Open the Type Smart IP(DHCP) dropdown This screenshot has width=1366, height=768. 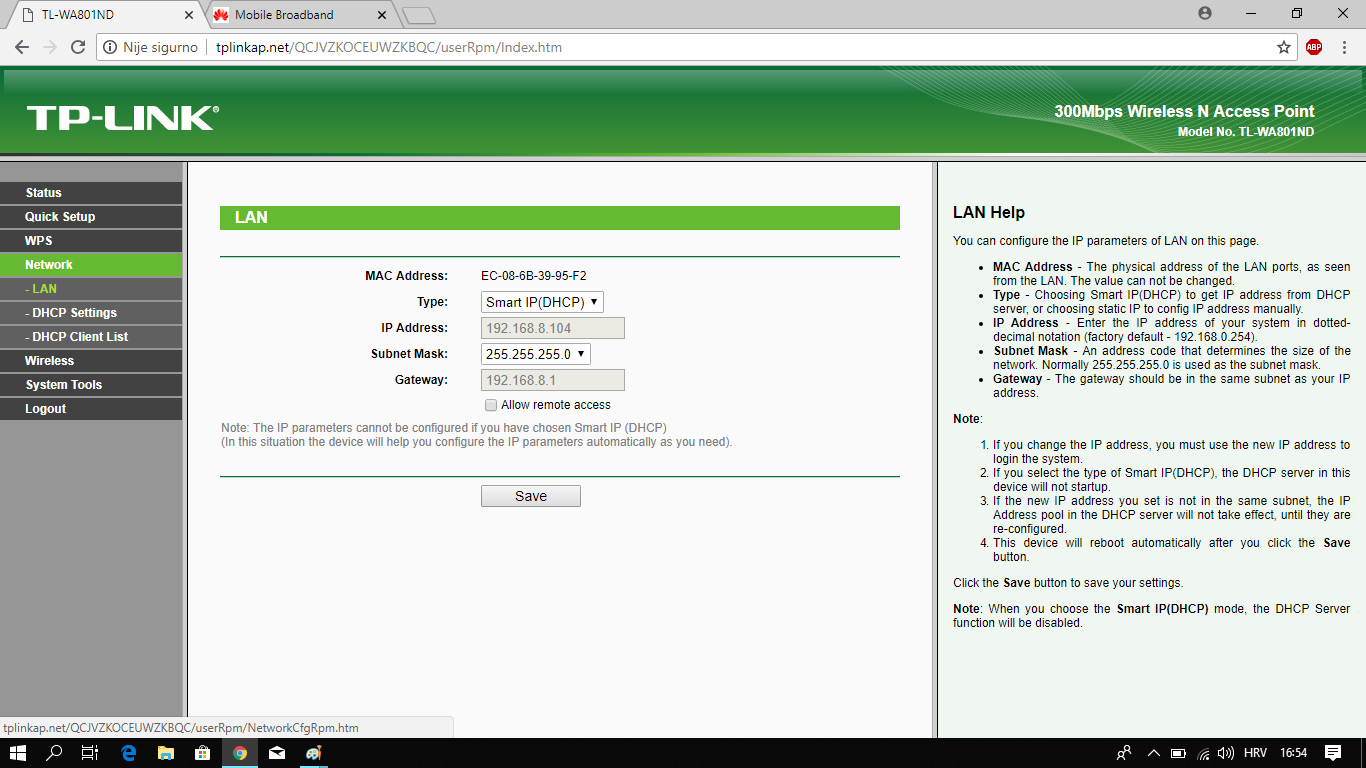tap(542, 302)
